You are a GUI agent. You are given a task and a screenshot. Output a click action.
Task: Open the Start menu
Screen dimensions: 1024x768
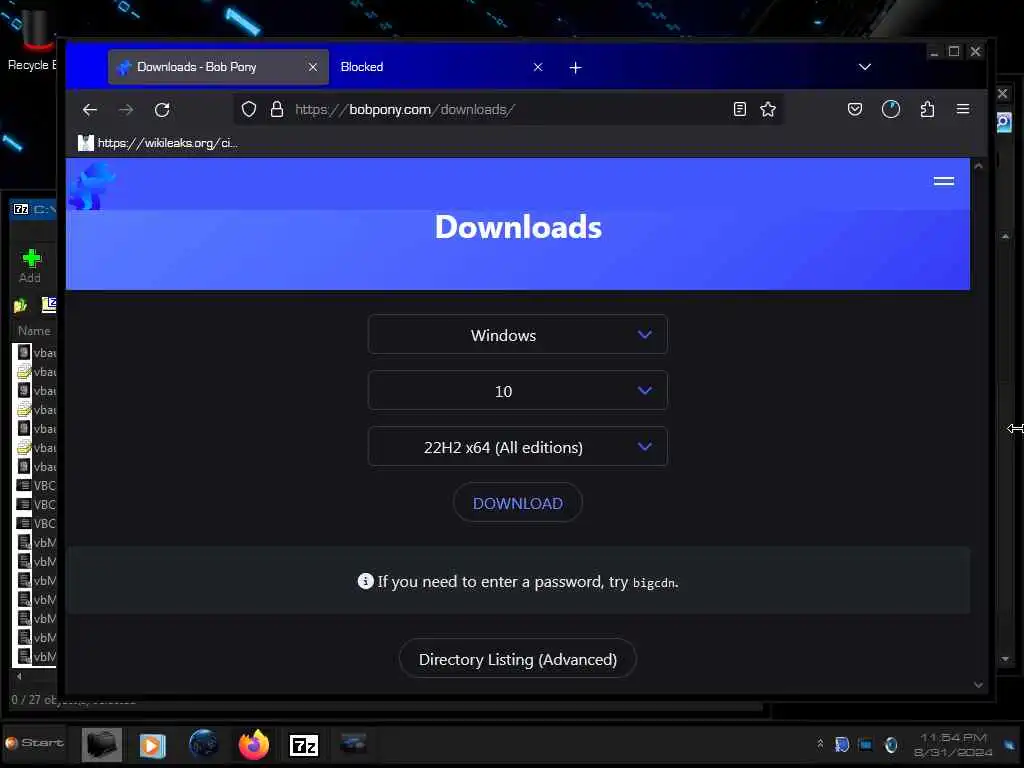pos(35,743)
